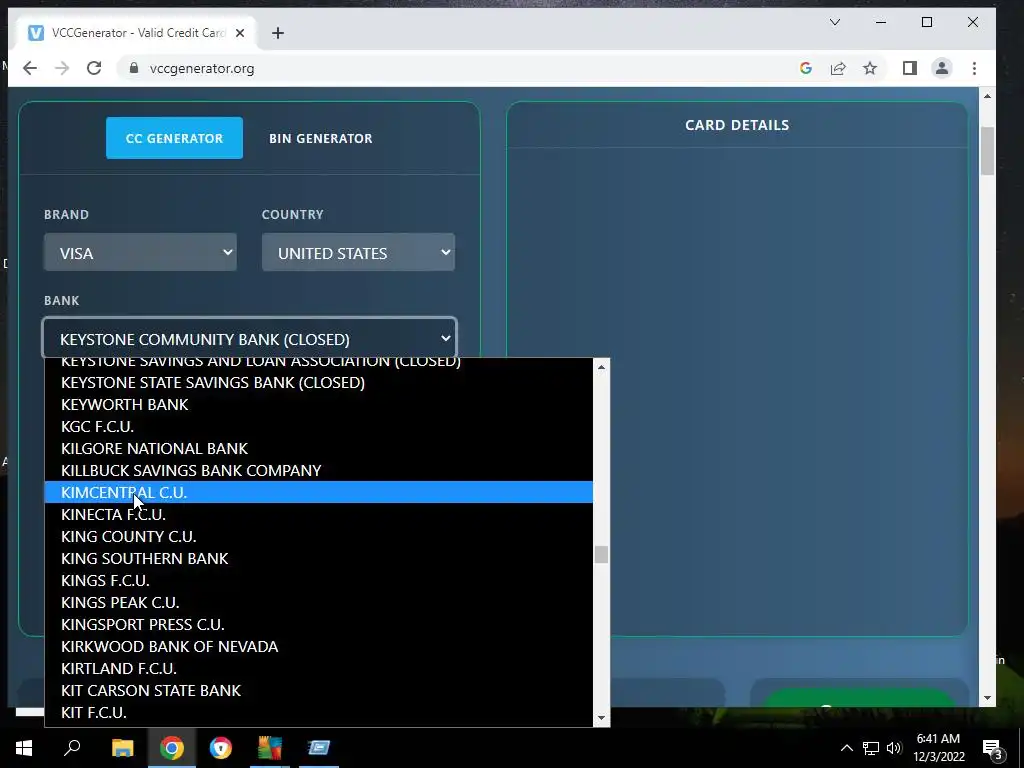This screenshot has width=1024, height=768.
Task: Select KIT F.C.U. option
Action: [319, 712]
